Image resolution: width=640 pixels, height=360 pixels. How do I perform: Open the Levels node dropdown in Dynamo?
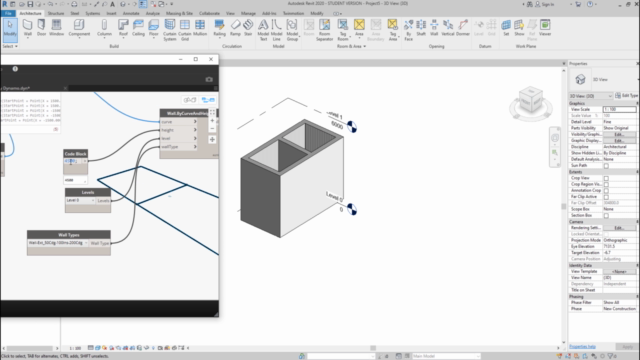80,200
